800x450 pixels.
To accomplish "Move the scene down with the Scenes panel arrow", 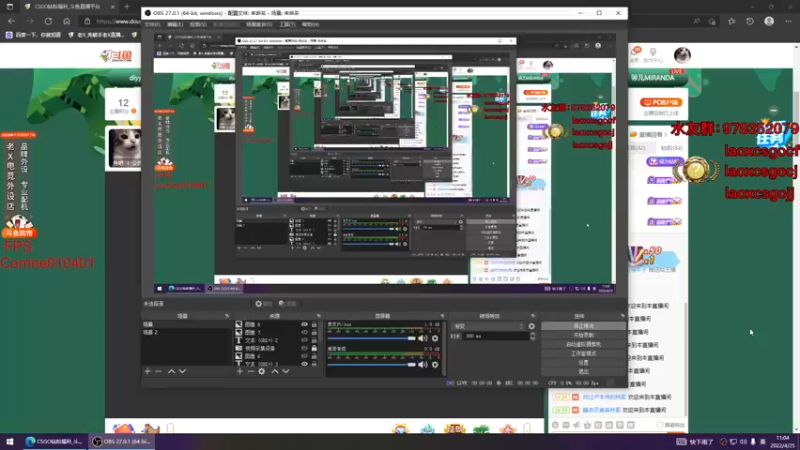I will [182, 371].
